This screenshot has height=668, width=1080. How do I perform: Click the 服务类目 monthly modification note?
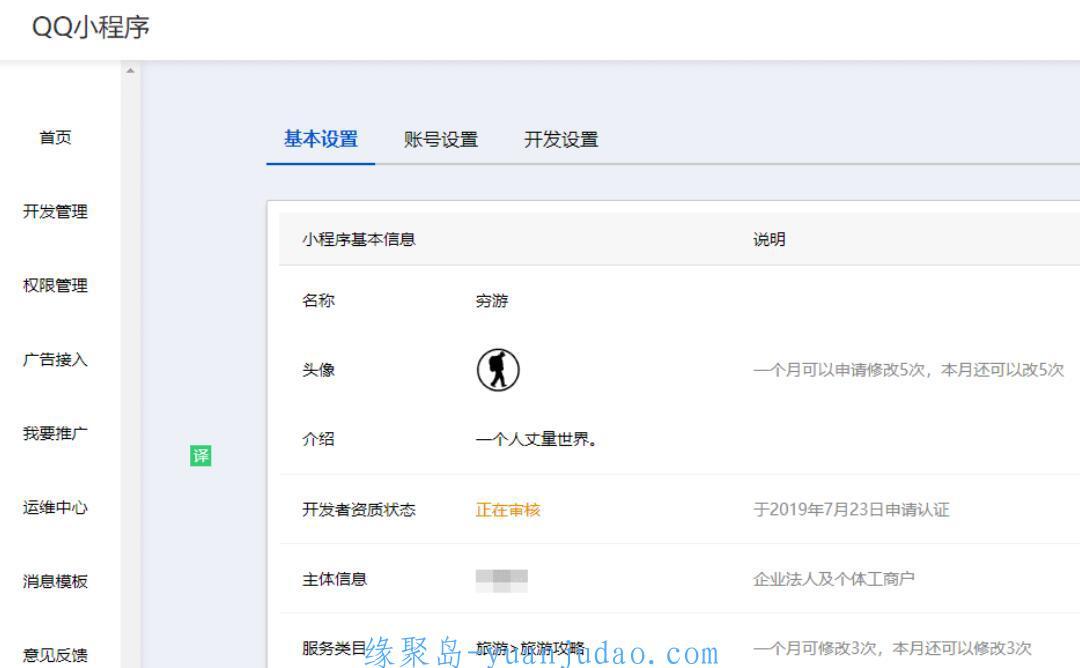coord(893,648)
